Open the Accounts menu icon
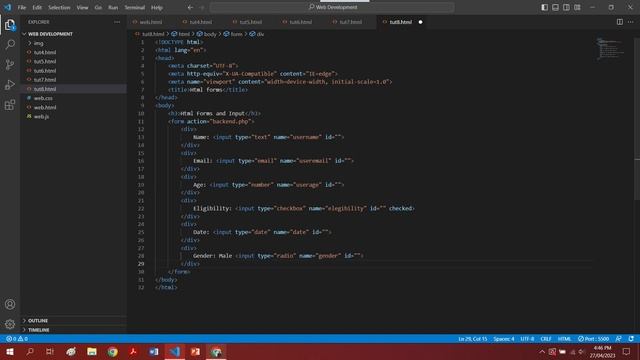 click(10, 304)
